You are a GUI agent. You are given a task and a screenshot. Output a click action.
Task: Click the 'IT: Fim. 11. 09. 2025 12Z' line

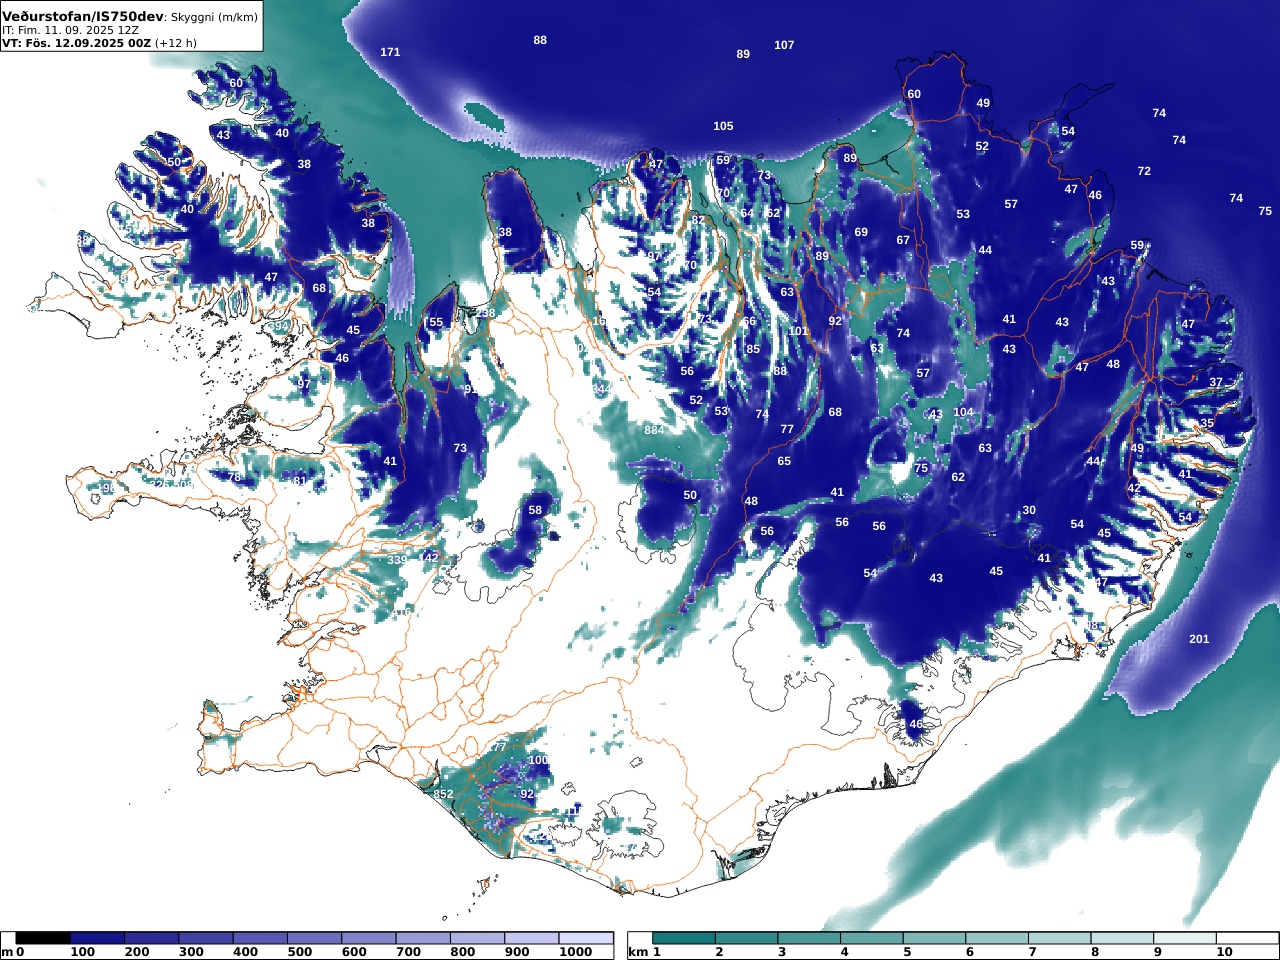(x=70, y=30)
